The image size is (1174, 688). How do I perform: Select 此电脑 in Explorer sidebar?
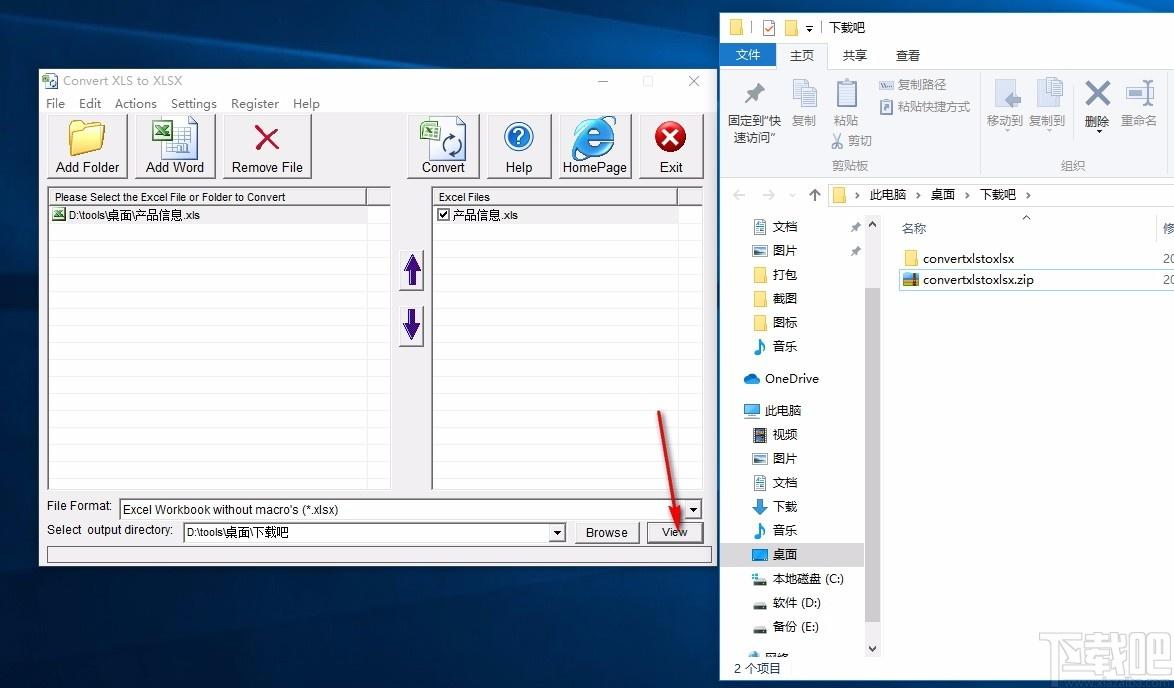[x=773, y=410]
